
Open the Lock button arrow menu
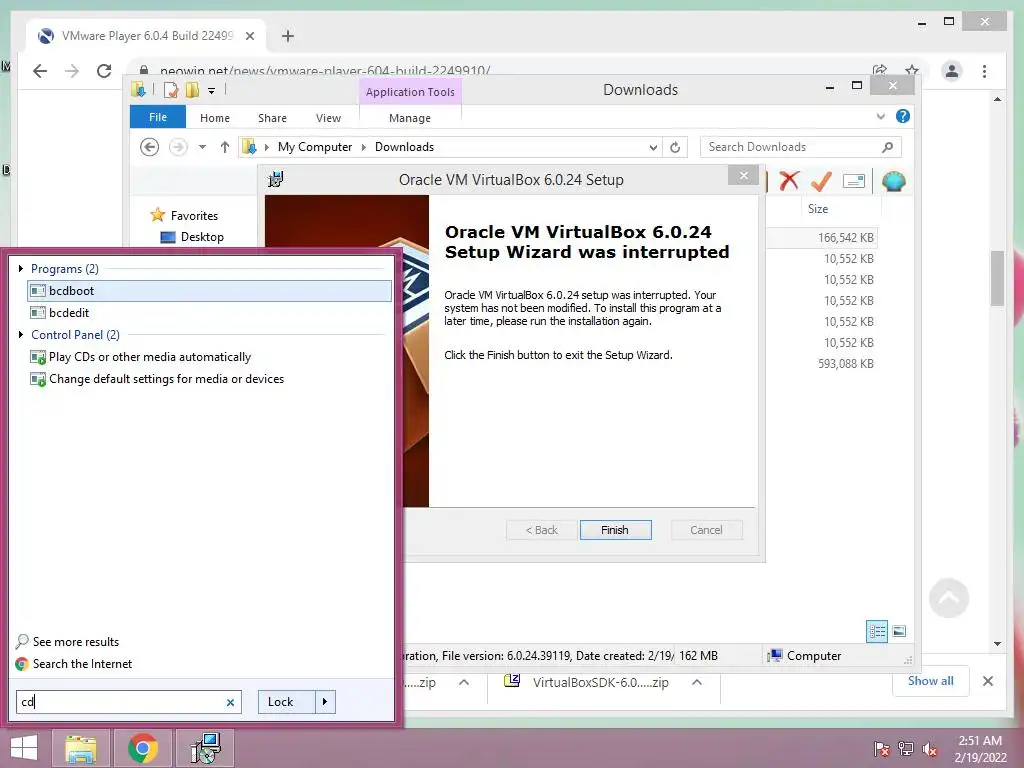point(325,702)
